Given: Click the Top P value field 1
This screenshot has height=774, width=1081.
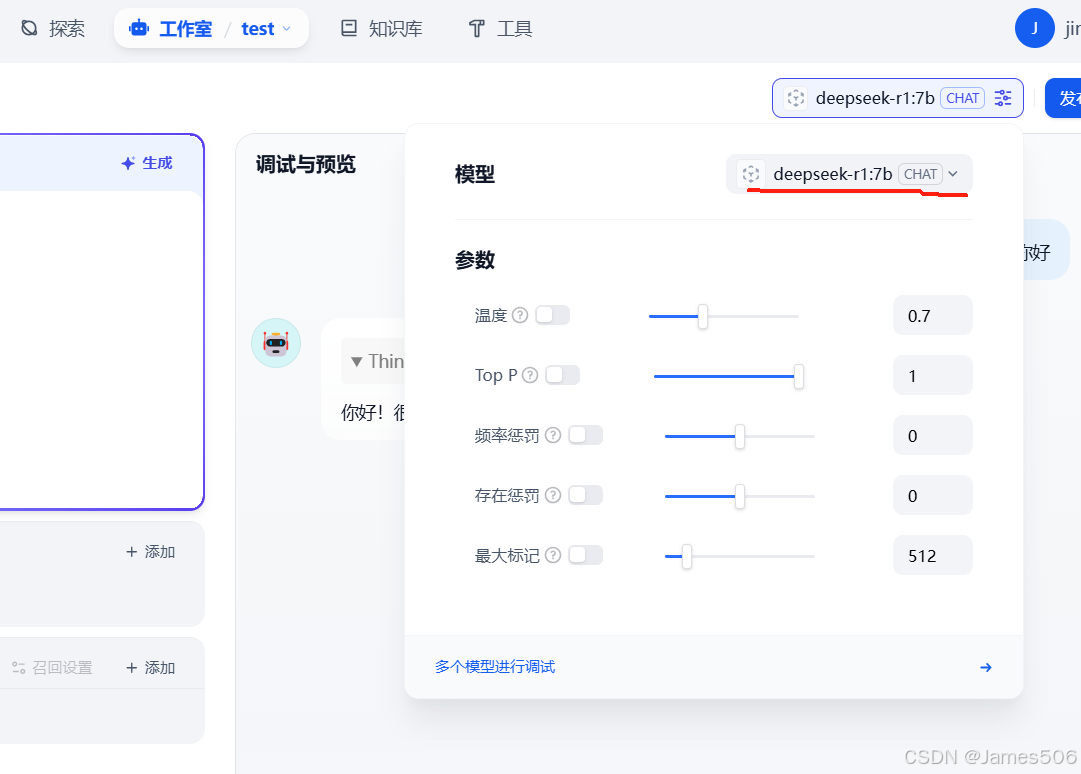Looking at the screenshot, I should (x=933, y=376).
